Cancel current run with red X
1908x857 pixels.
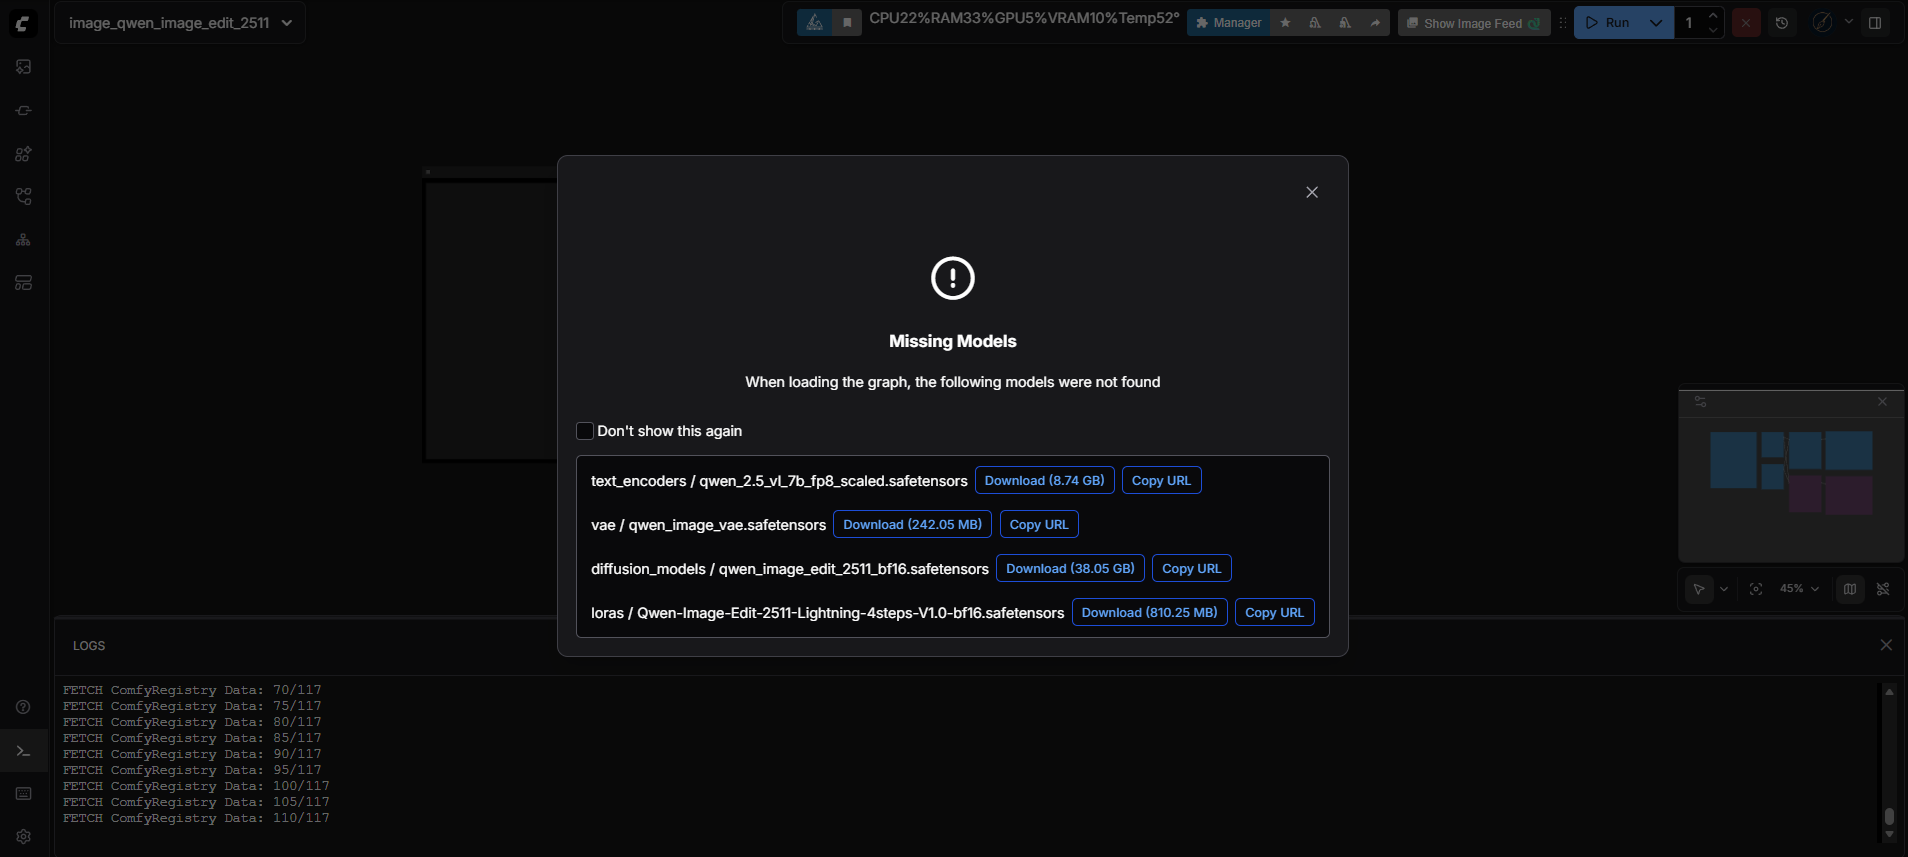click(1746, 23)
